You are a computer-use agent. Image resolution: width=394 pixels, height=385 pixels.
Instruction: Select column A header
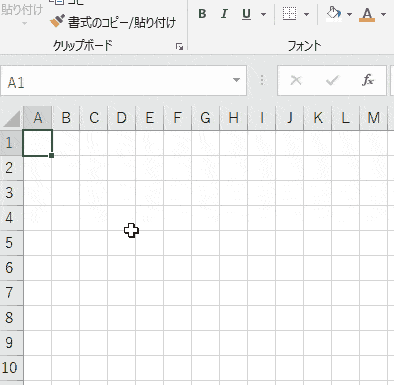[38, 118]
